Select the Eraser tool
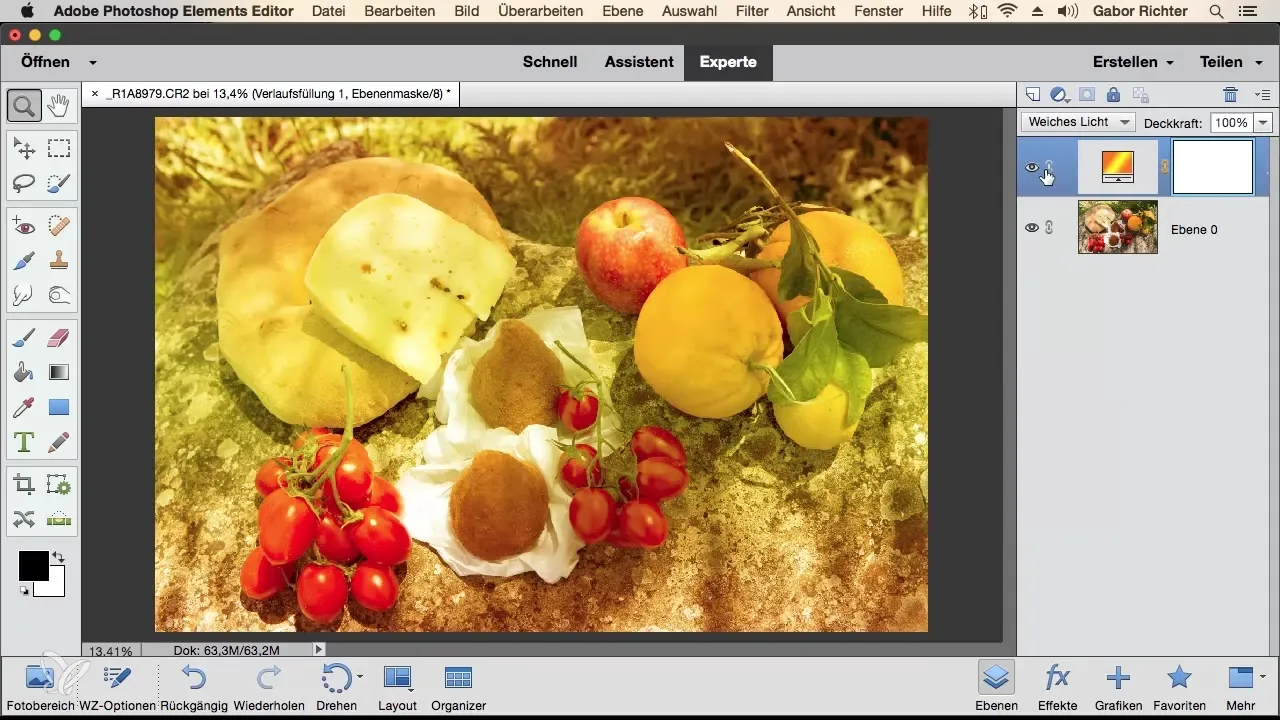The width and height of the screenshot is (1280, 720). click(x=58, y=339)
